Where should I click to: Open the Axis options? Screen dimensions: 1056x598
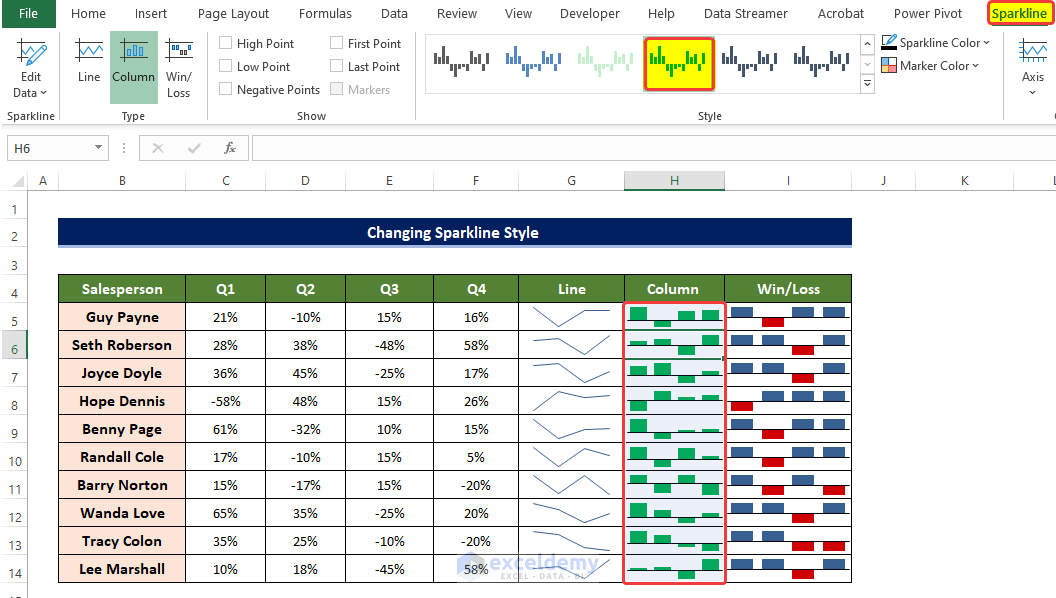coord(1032,67)
